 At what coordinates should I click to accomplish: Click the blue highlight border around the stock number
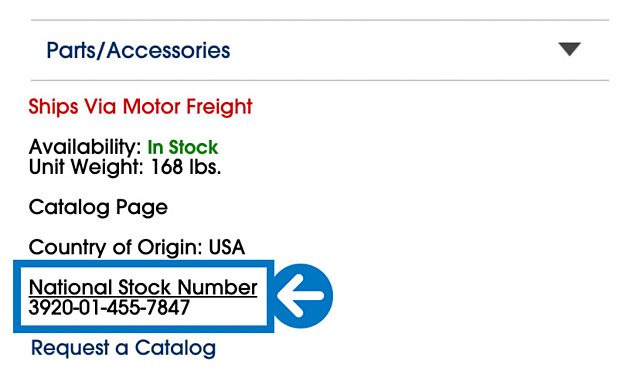tap(144, 264)
